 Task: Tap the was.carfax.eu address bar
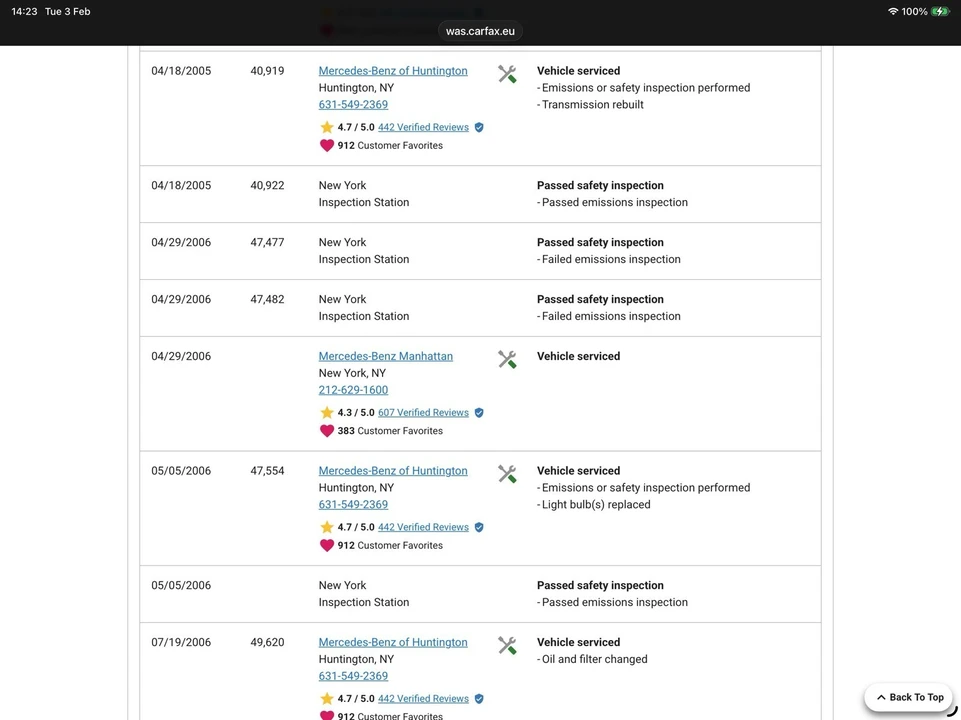[480, 31]
